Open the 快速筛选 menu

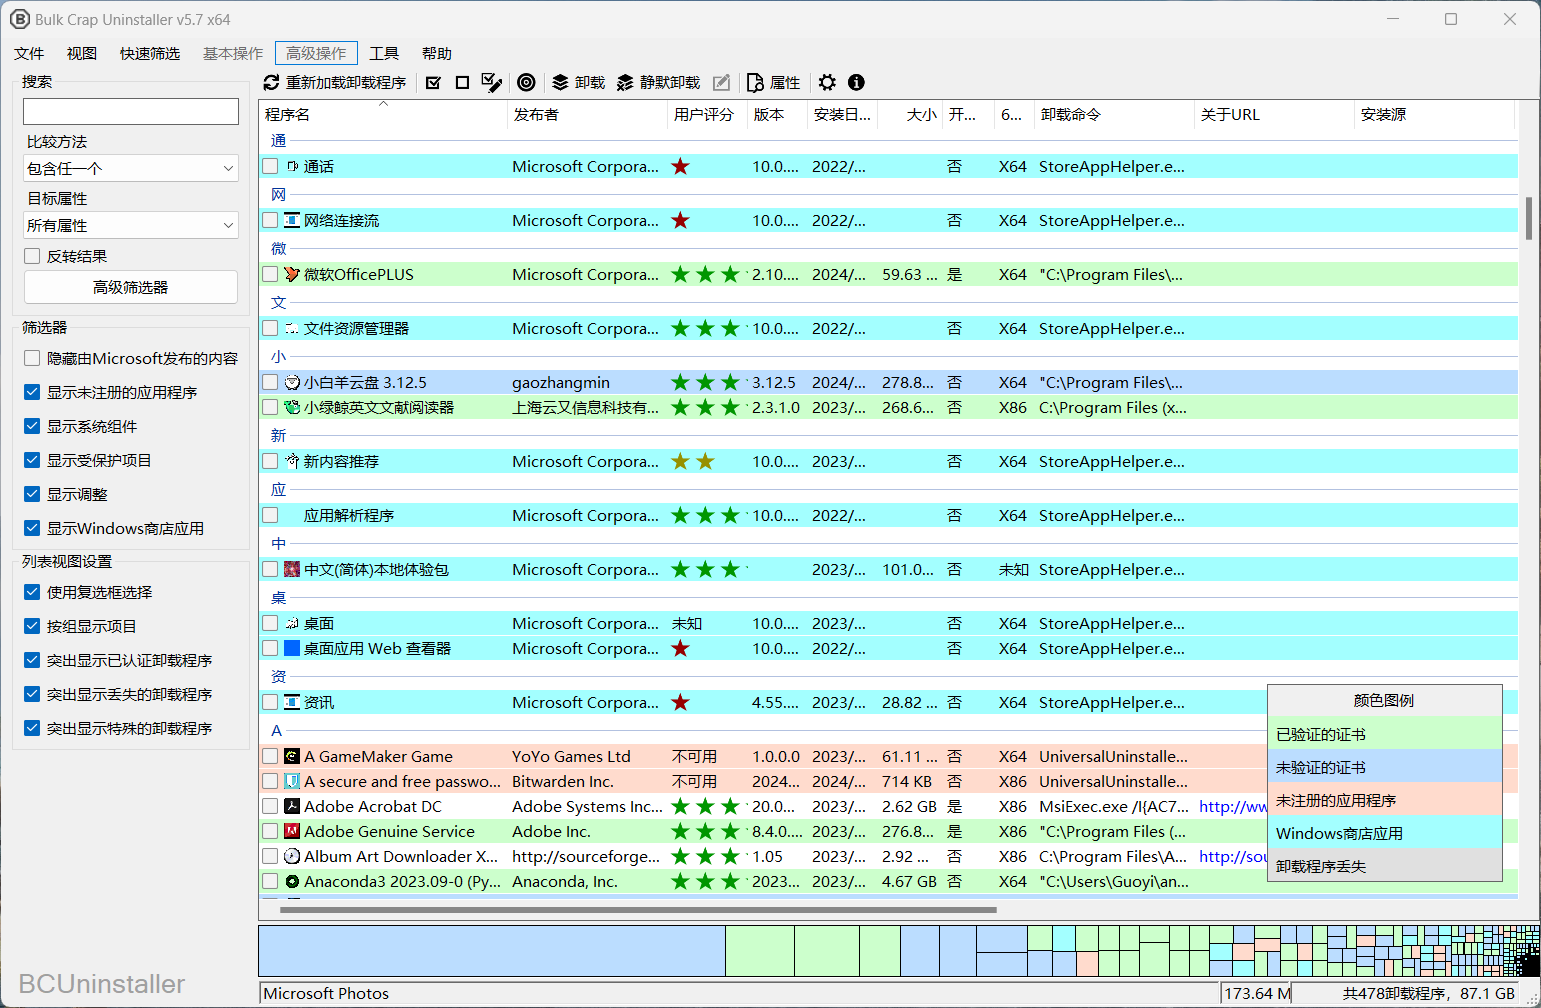coord(150,53)
